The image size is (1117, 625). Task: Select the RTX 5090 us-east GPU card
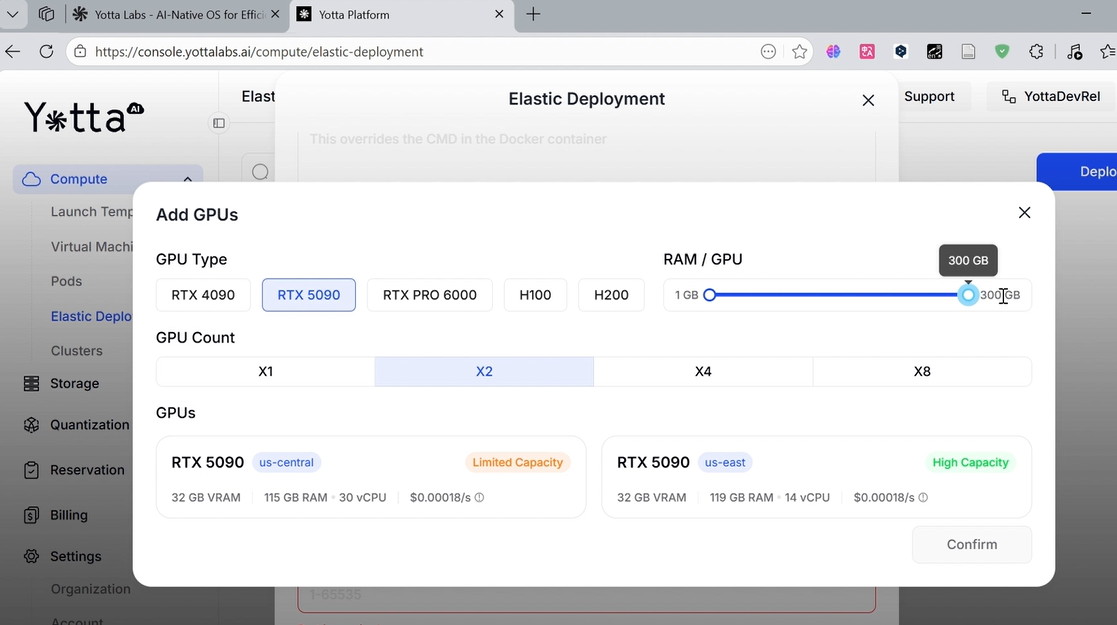pyautogui.click(x=816, y=477)
